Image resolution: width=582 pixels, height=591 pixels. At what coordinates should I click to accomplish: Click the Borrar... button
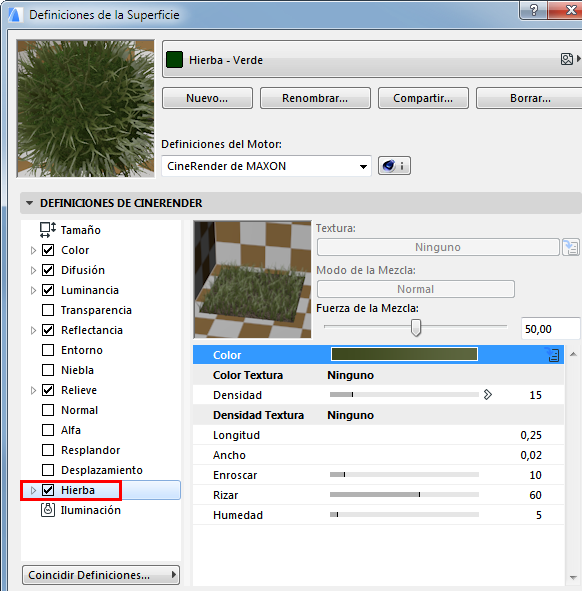click(530, 98)
